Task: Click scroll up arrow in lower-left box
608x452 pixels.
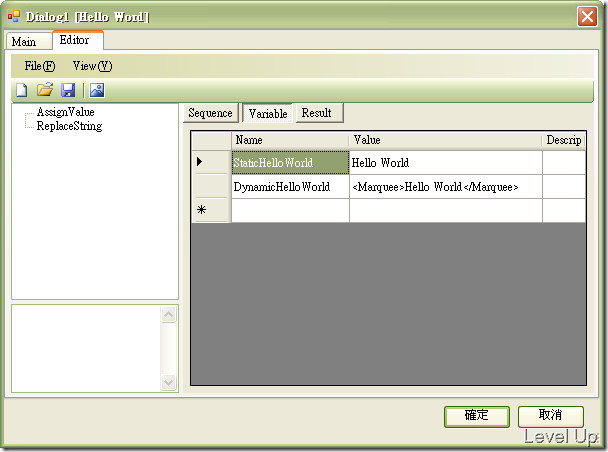Action: click(x=169, y=314)
